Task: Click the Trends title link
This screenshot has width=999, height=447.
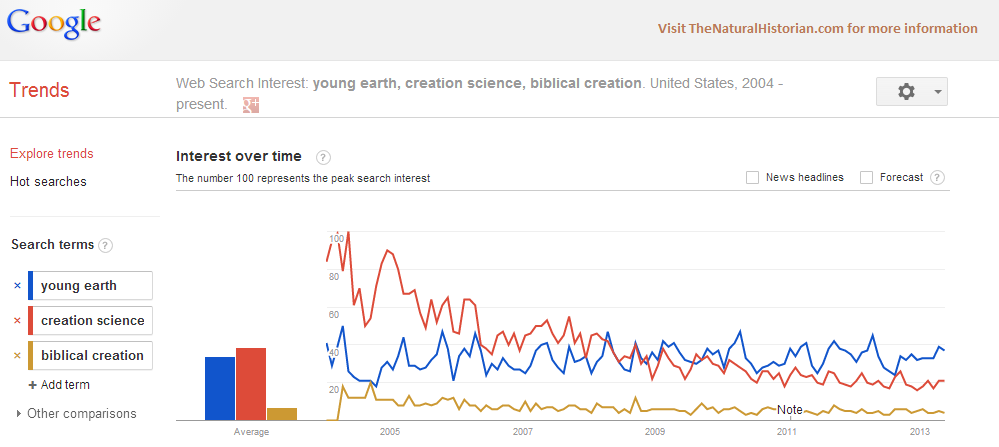Action: [x=39, y=91]
